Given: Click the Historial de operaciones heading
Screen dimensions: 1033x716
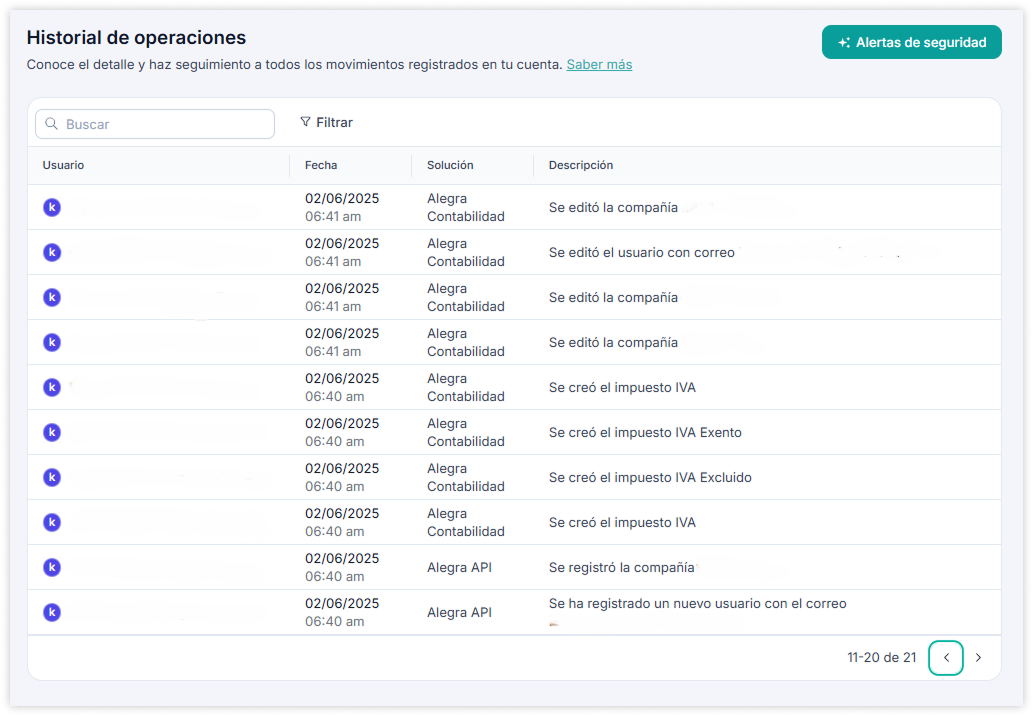Looking at the screenshot, I should [136, 38].
